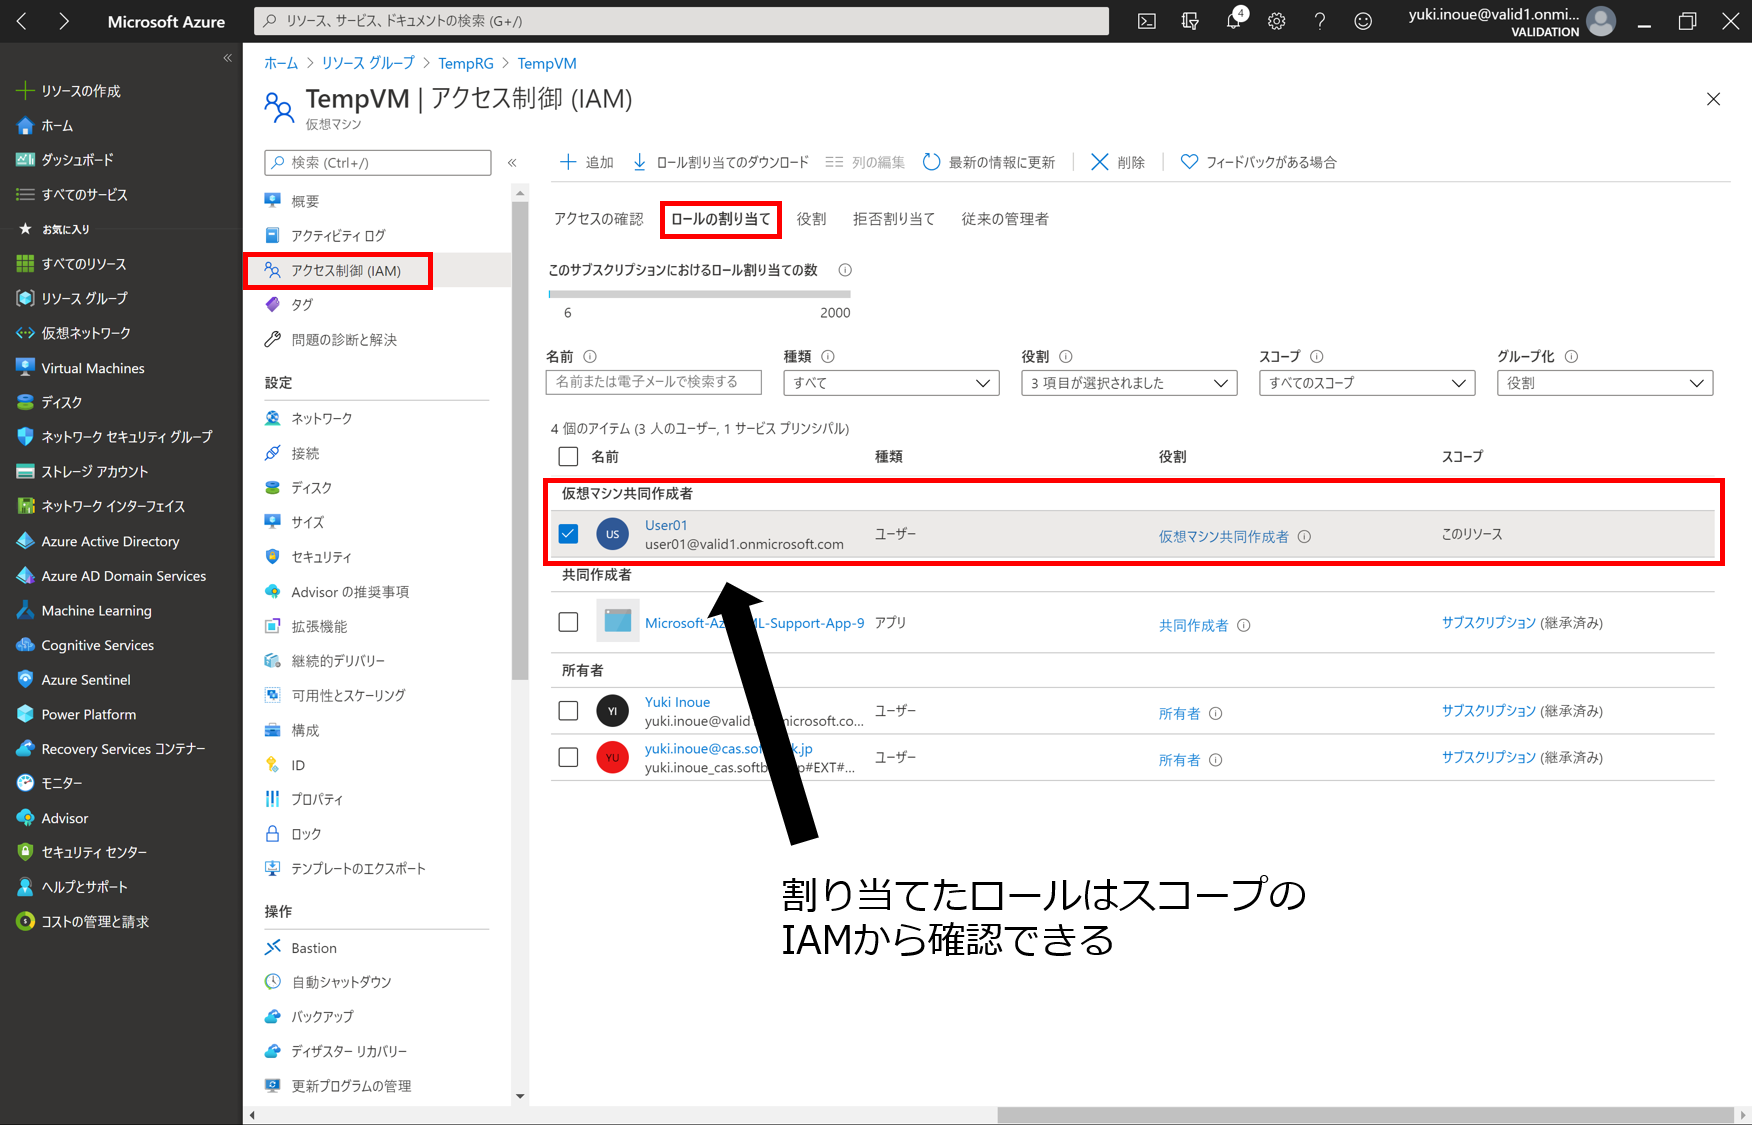Send feedback via the smiley icon
Viewport: 1752px width, 1125px height.
[x=1363, y=21]
